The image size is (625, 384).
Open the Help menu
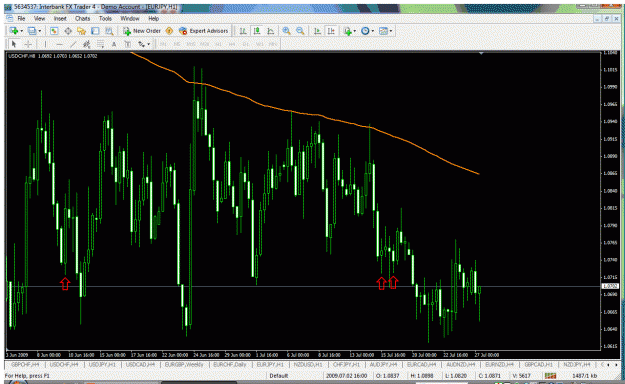click(x=153, y=18)
